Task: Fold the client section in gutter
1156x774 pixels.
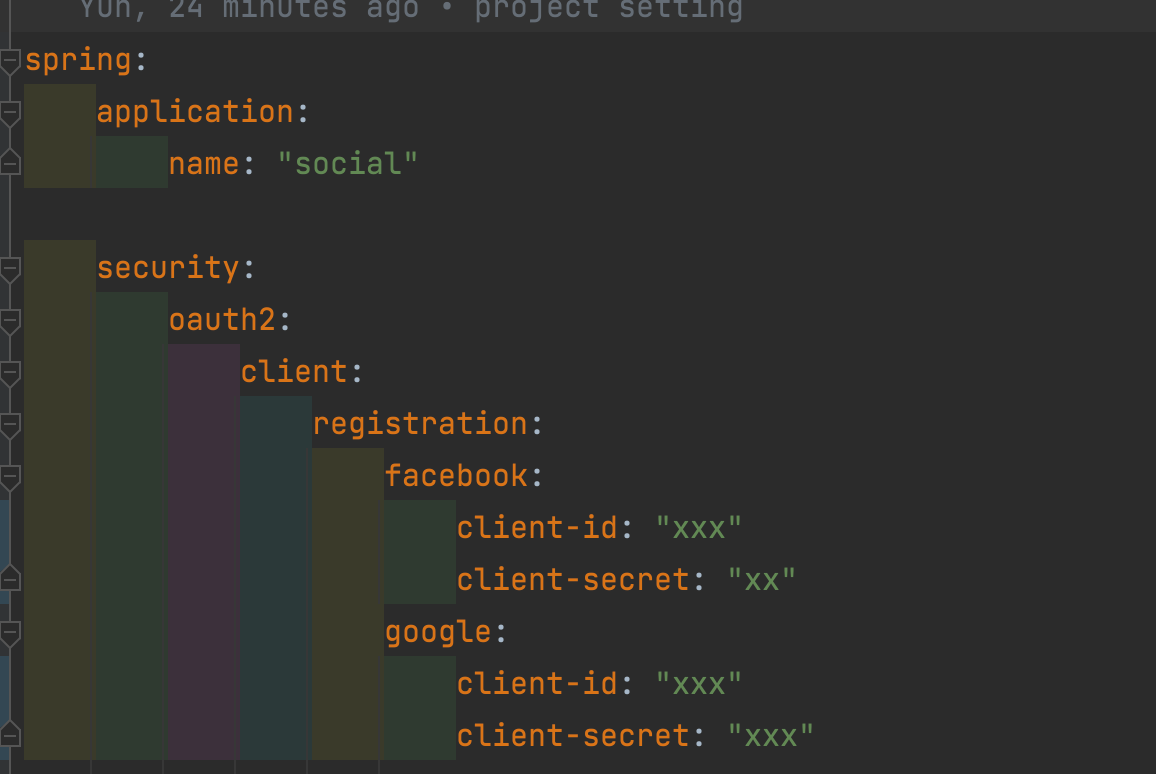Action: [x=10, y=373]
